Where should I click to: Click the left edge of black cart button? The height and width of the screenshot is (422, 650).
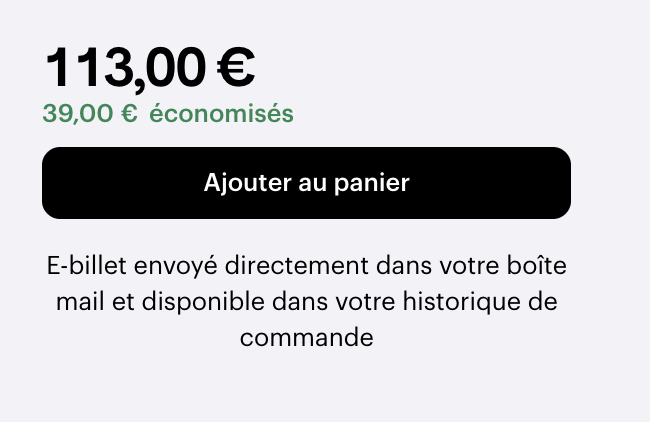point(50,183)
